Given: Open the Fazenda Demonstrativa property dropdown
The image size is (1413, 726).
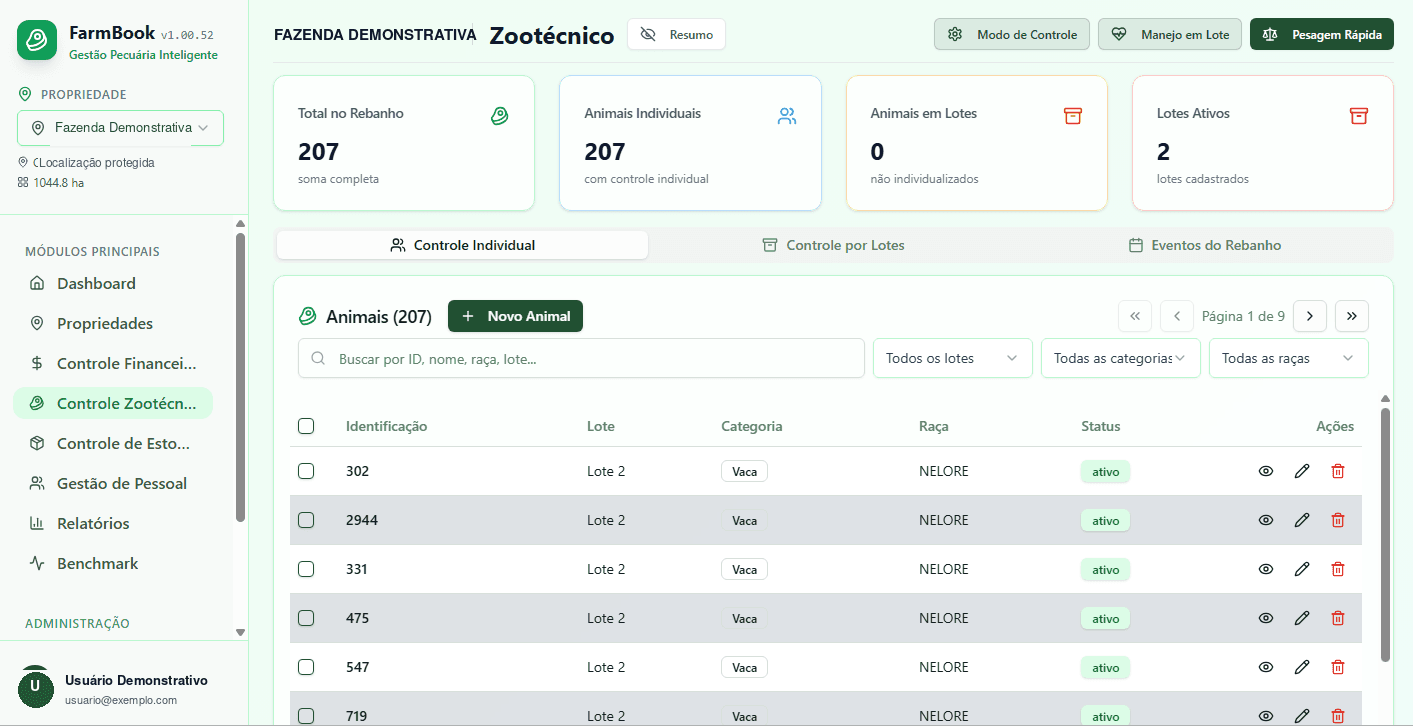Looking at the screenshot, I should tap(120, 128).
